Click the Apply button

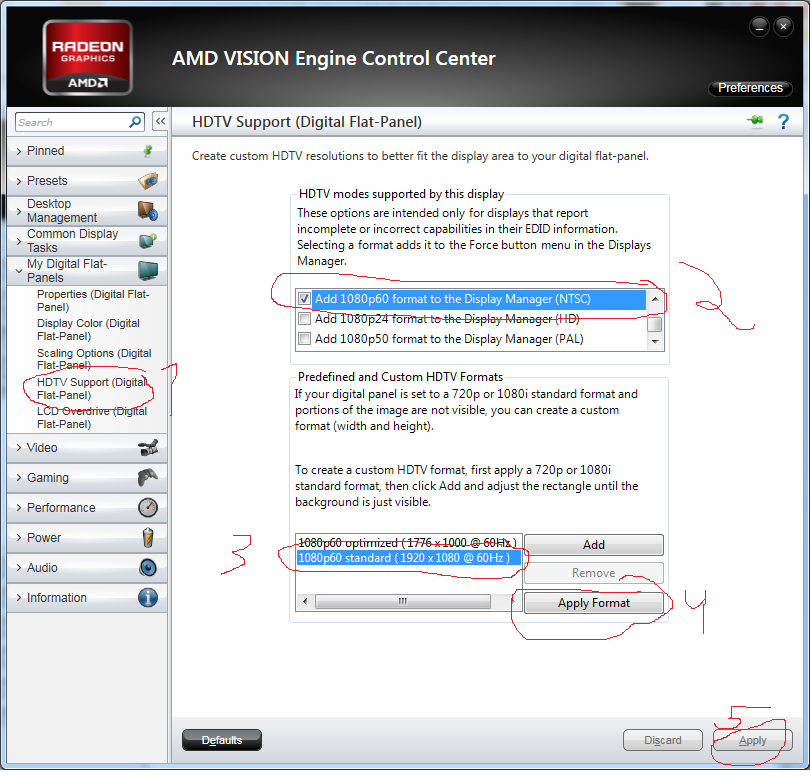[752, 740]
